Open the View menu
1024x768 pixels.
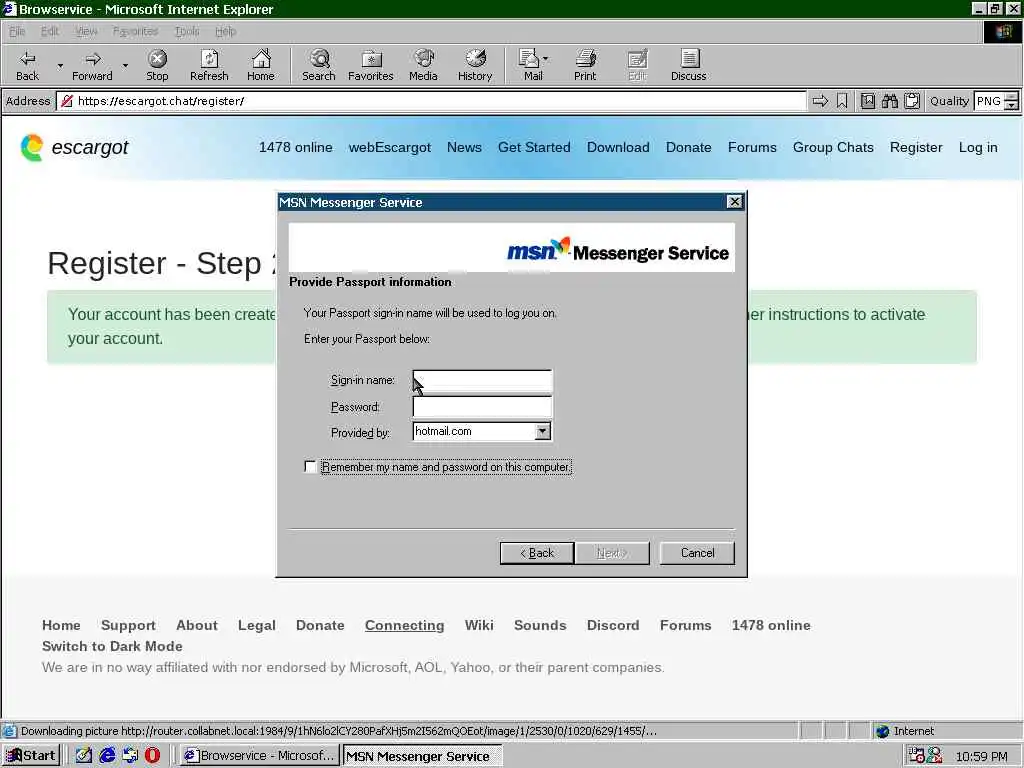[x=86, y=31]
